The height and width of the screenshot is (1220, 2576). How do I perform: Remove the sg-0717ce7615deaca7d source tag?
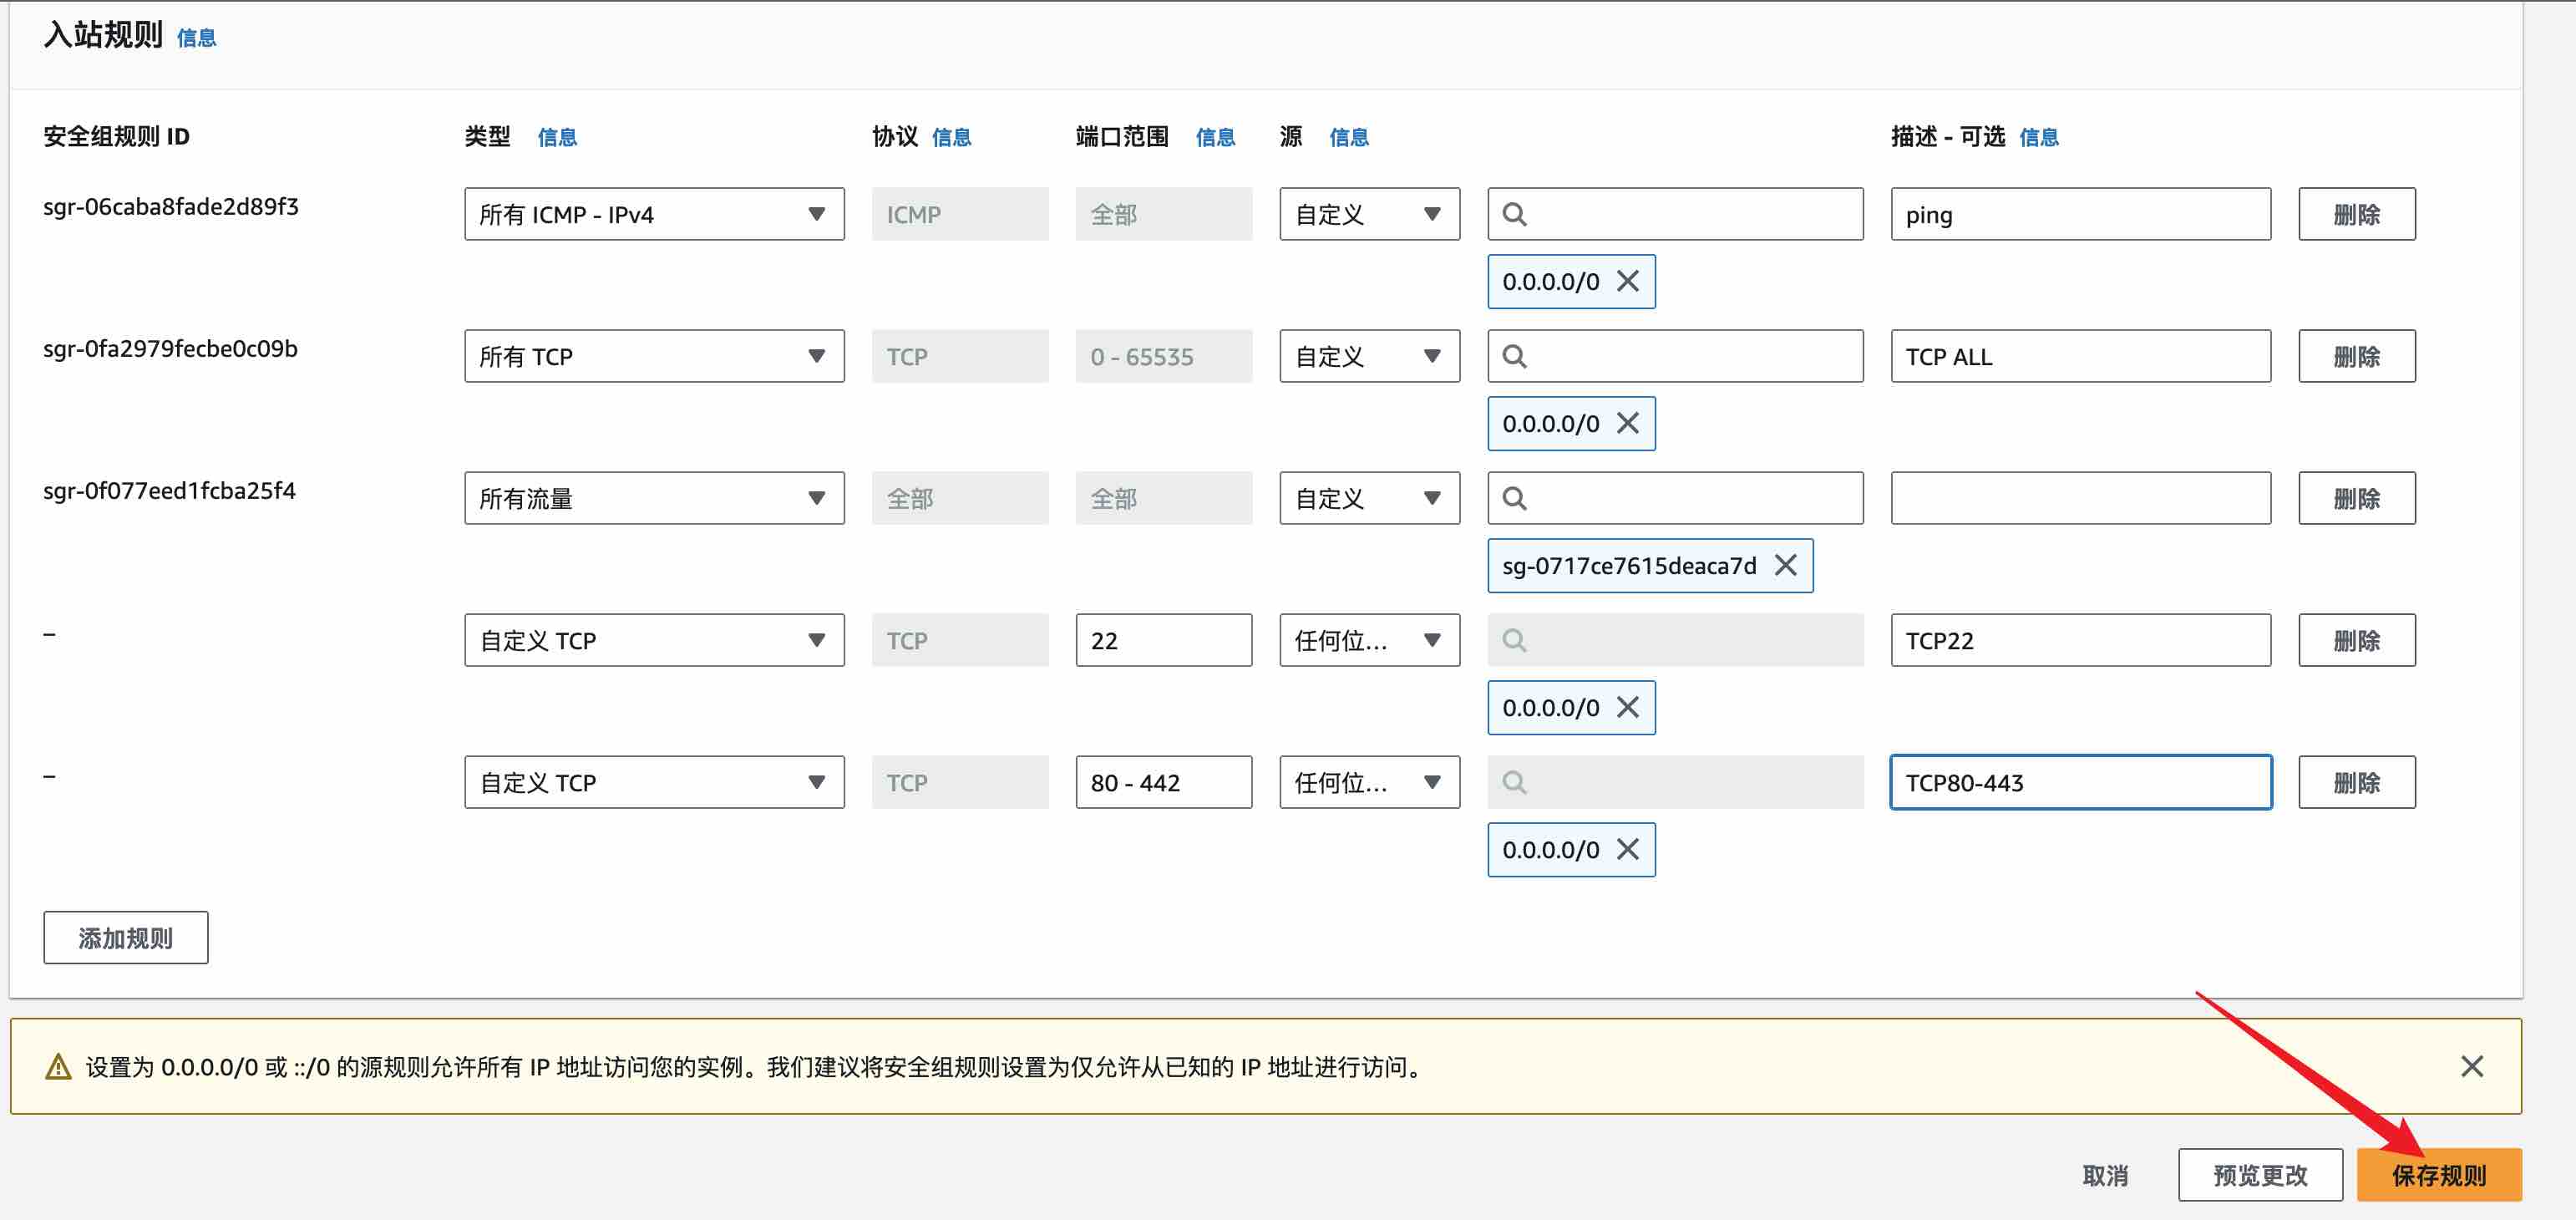[1786, 565]
